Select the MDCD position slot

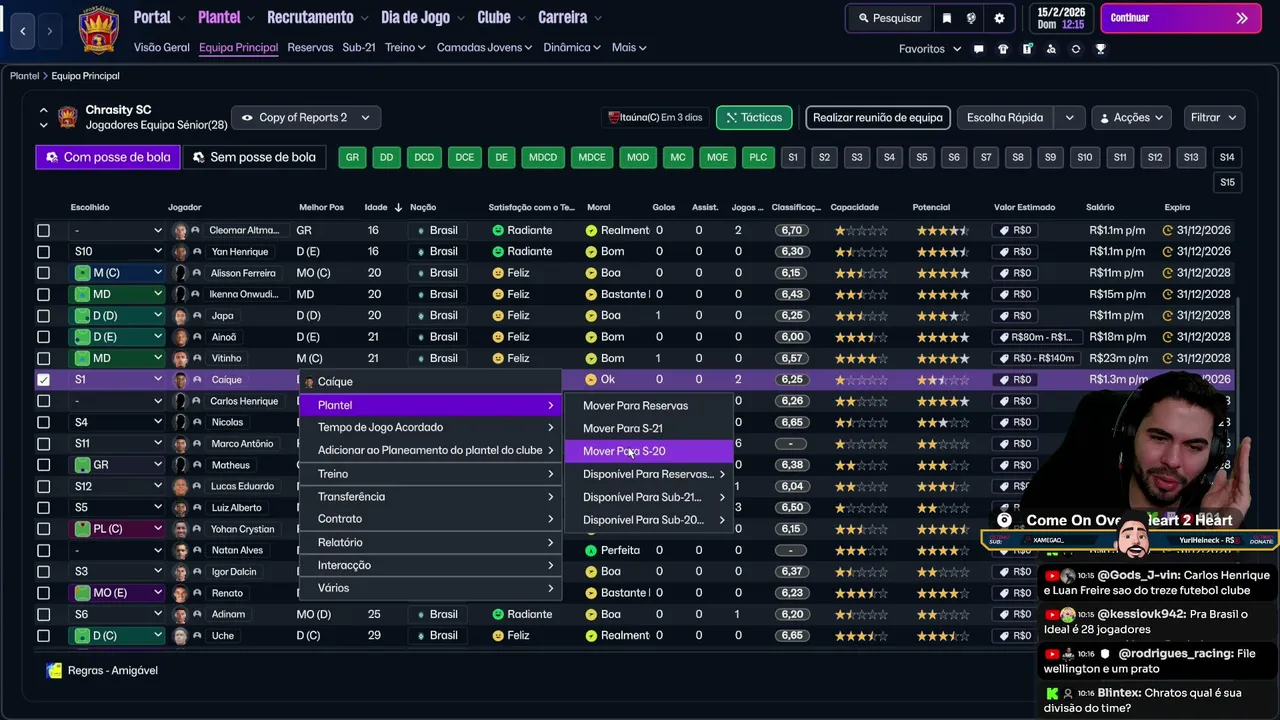click(x=543, y=157)
